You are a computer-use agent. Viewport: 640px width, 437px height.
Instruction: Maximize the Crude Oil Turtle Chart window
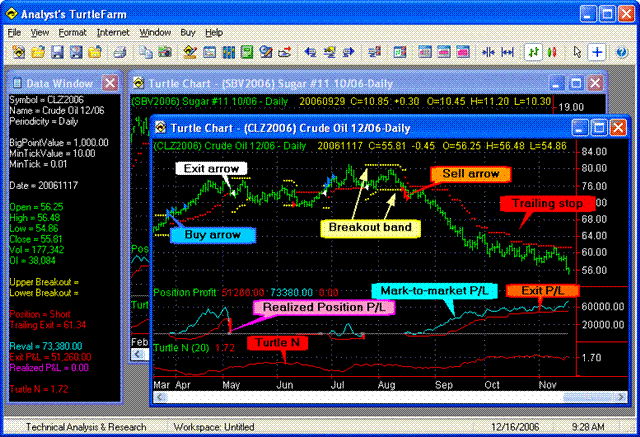[599, 128]
